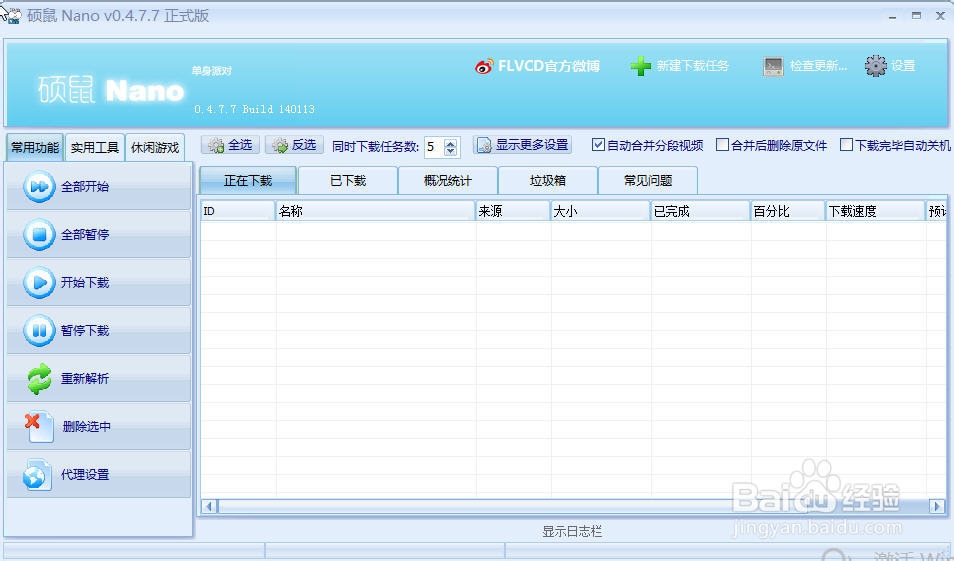Click the 全选 select all button
This screenshot has height=561, width=954.
coord(231,145)
